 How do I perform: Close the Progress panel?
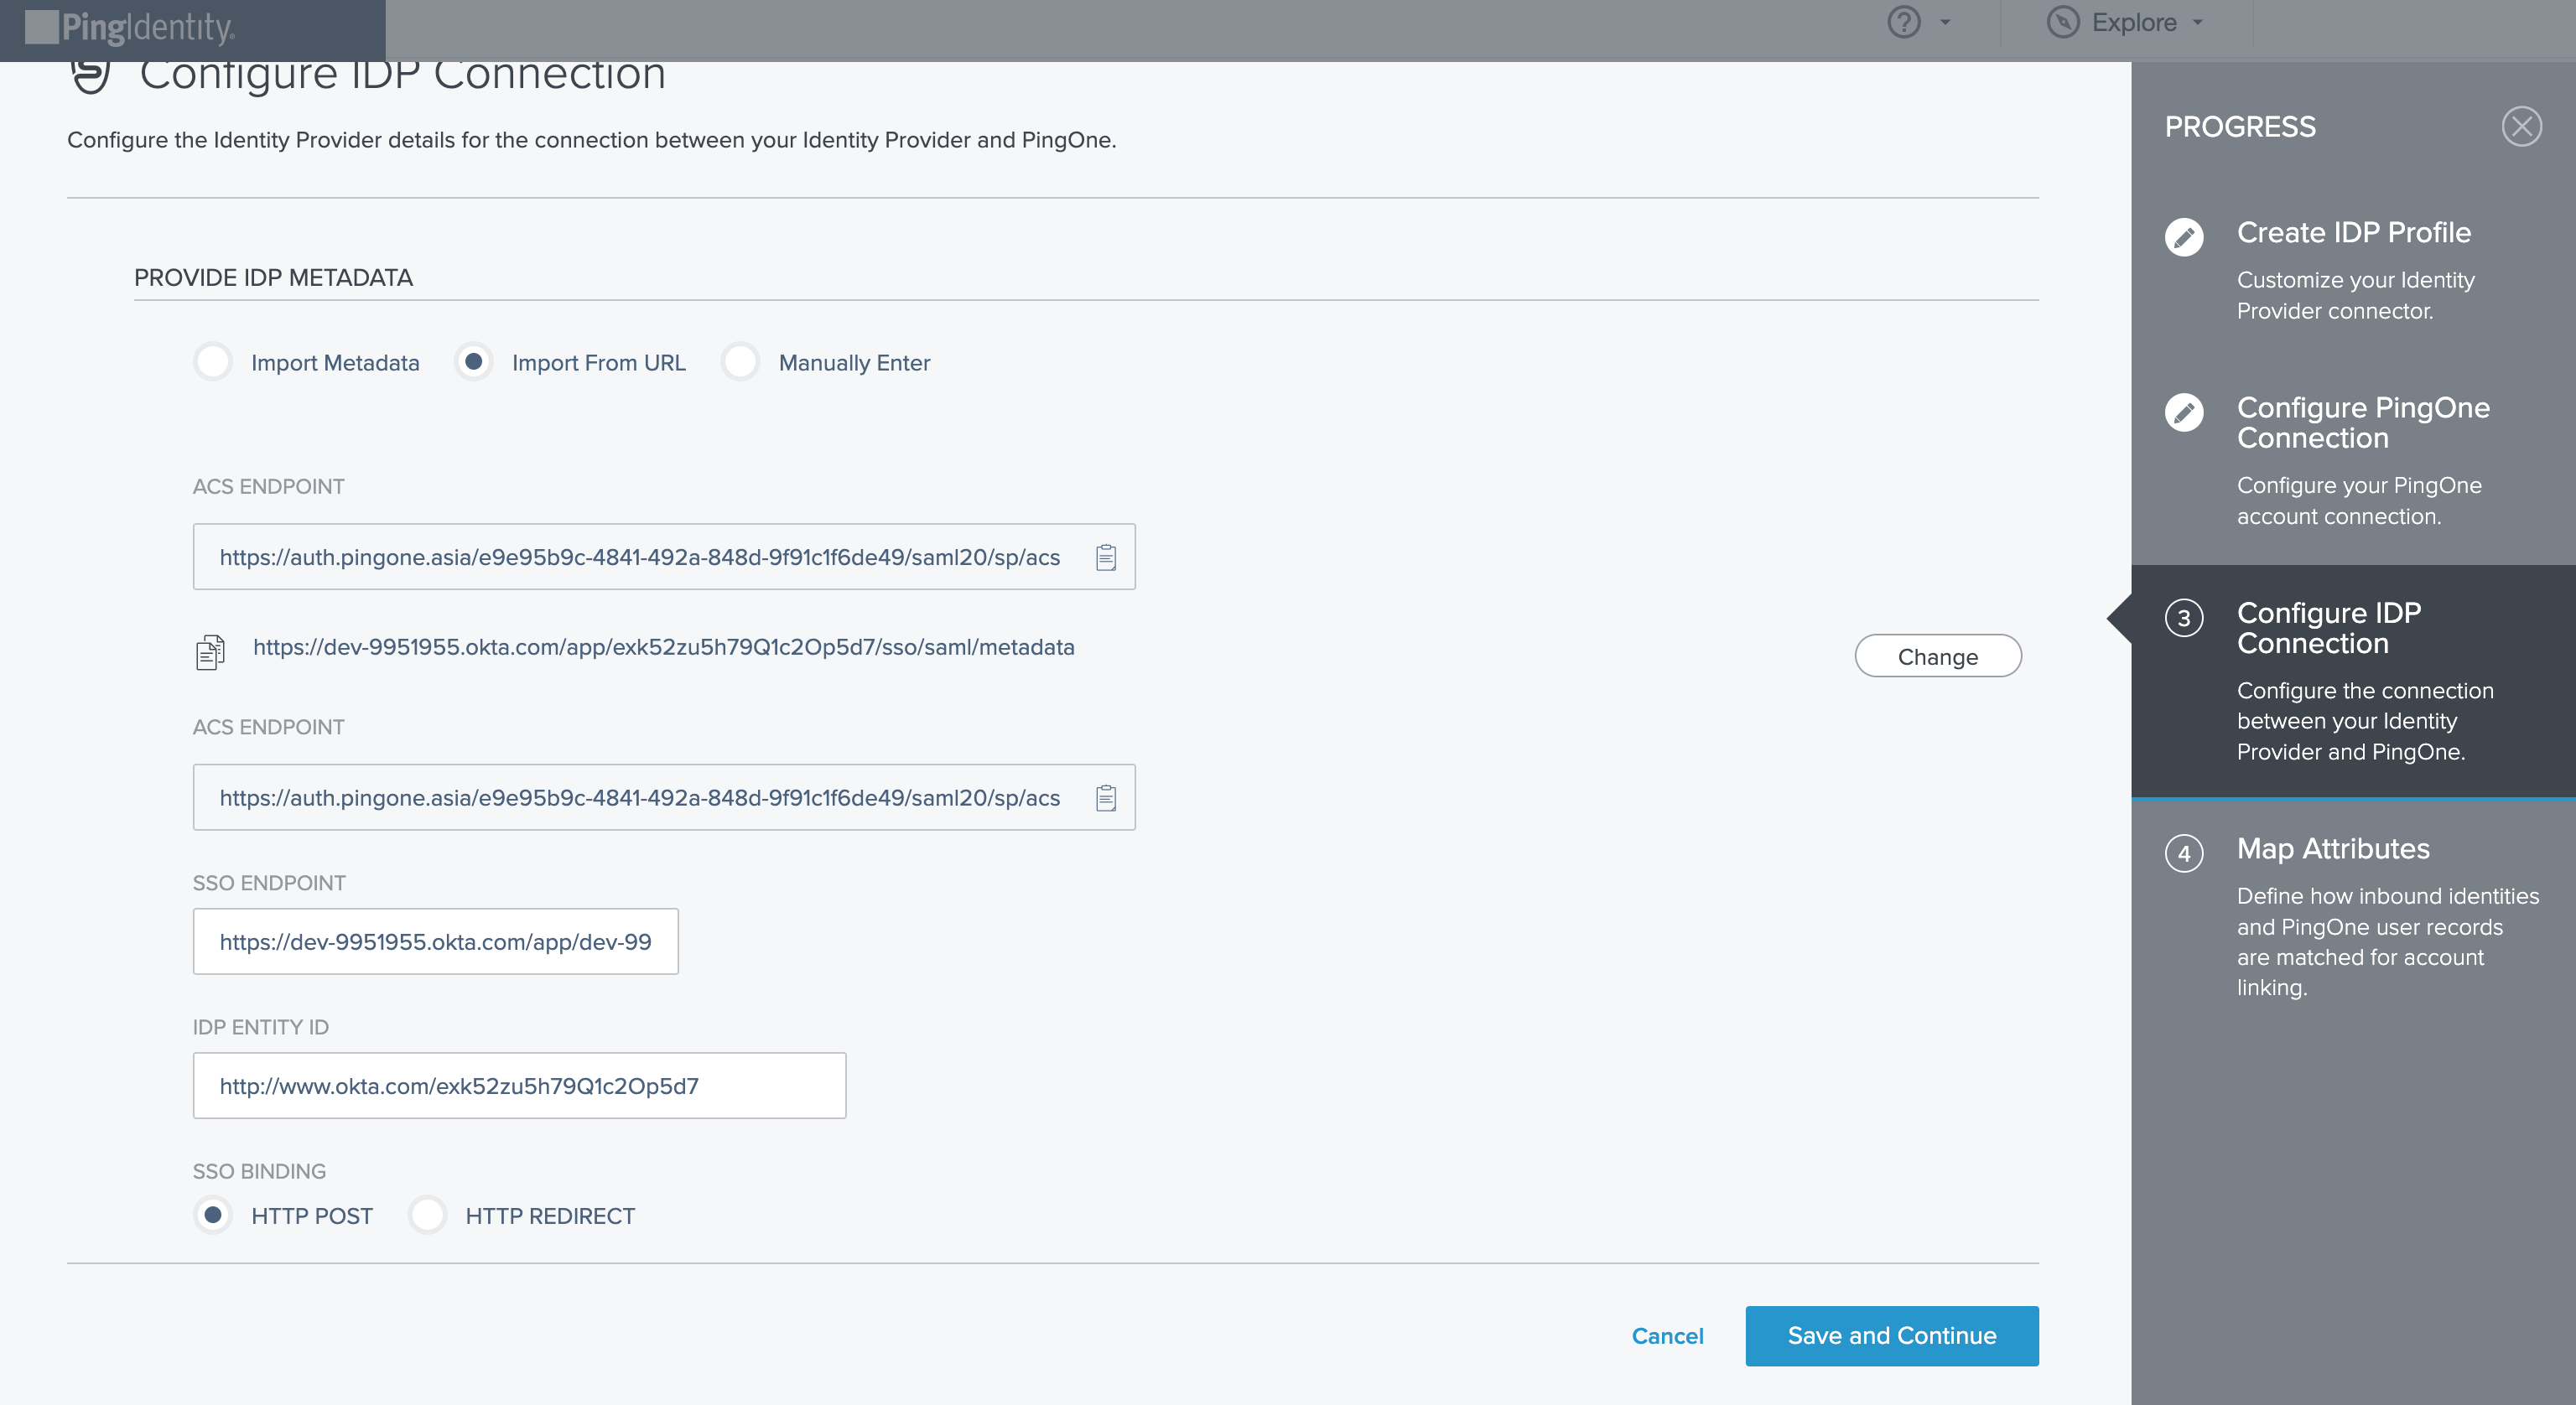coord(2523,126)
